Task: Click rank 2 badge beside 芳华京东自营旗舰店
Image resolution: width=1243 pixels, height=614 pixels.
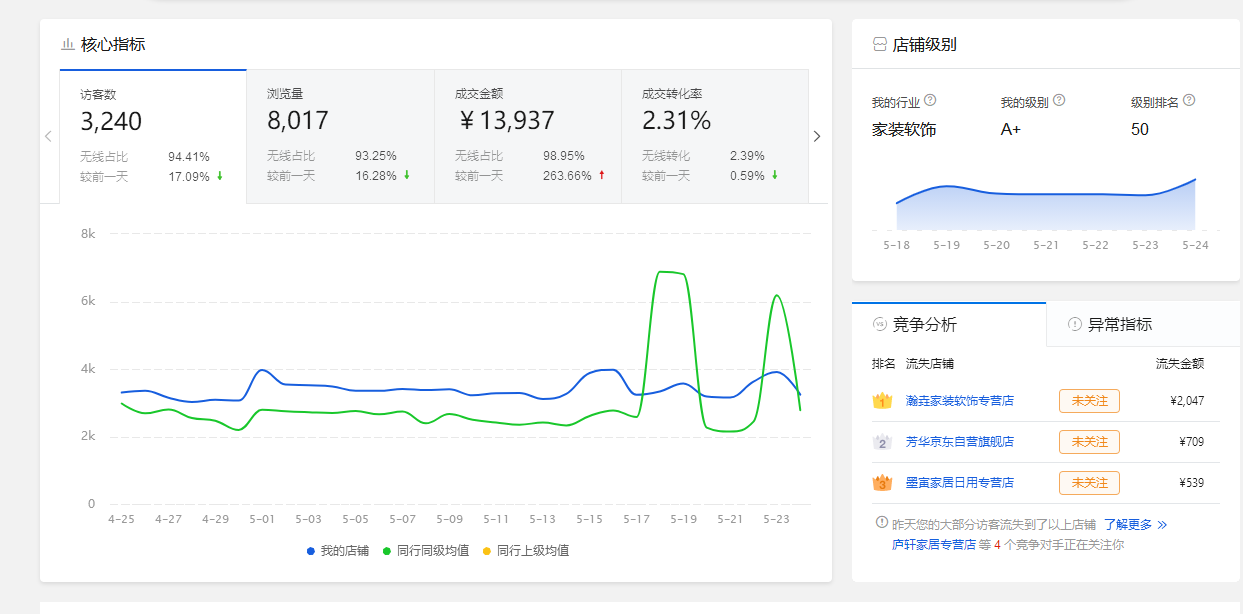Action: click(x=881, y=441)
